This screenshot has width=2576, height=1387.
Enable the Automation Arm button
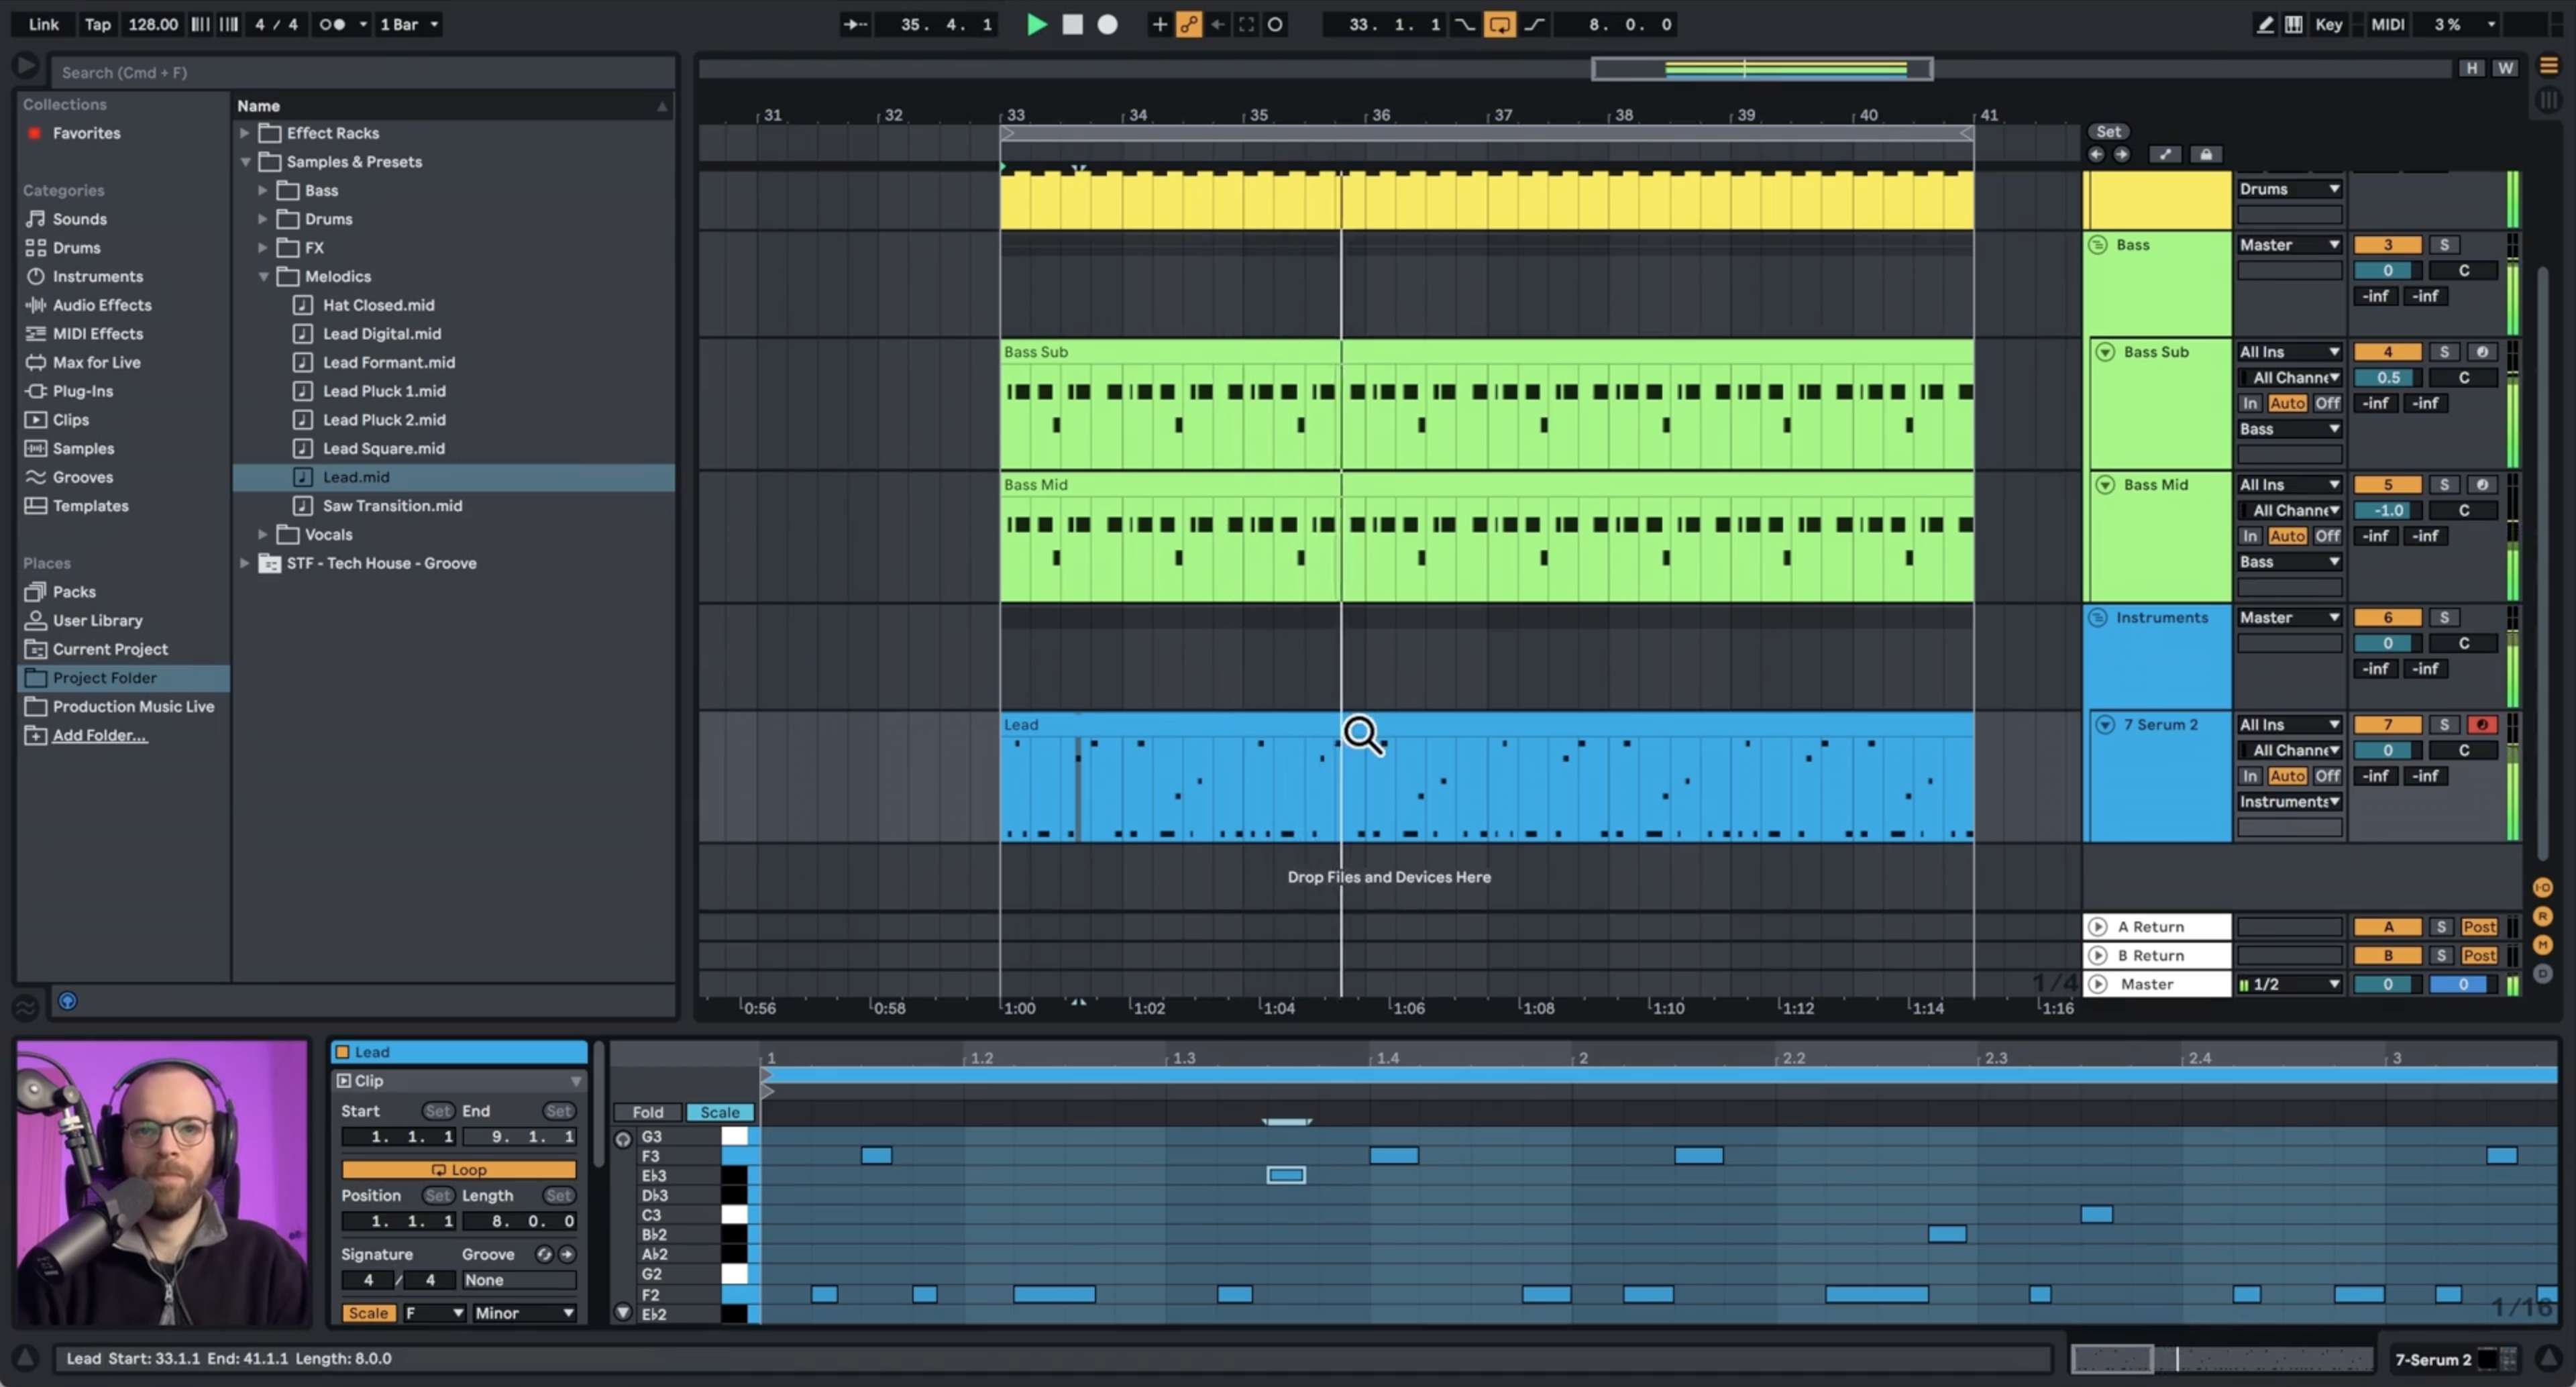click(x=1188, y=24)
